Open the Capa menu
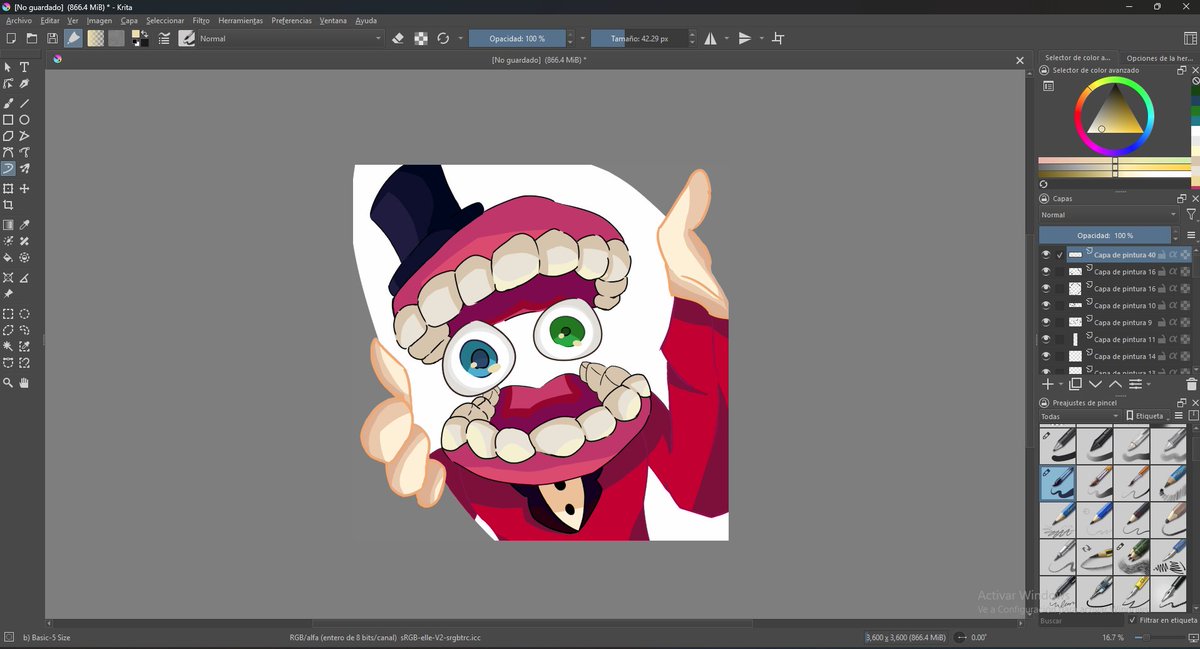This screenshot has width=1200, height=649. (129, 20)
